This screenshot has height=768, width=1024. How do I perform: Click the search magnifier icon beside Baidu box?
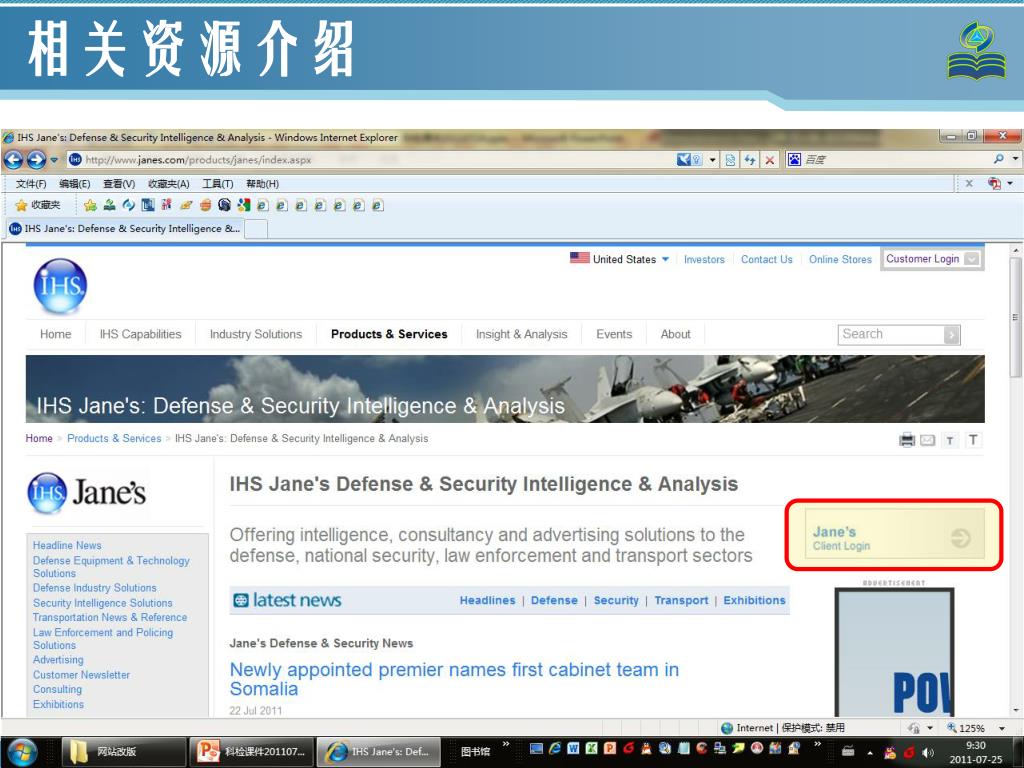pyautogui.click(x=999, y=159)
